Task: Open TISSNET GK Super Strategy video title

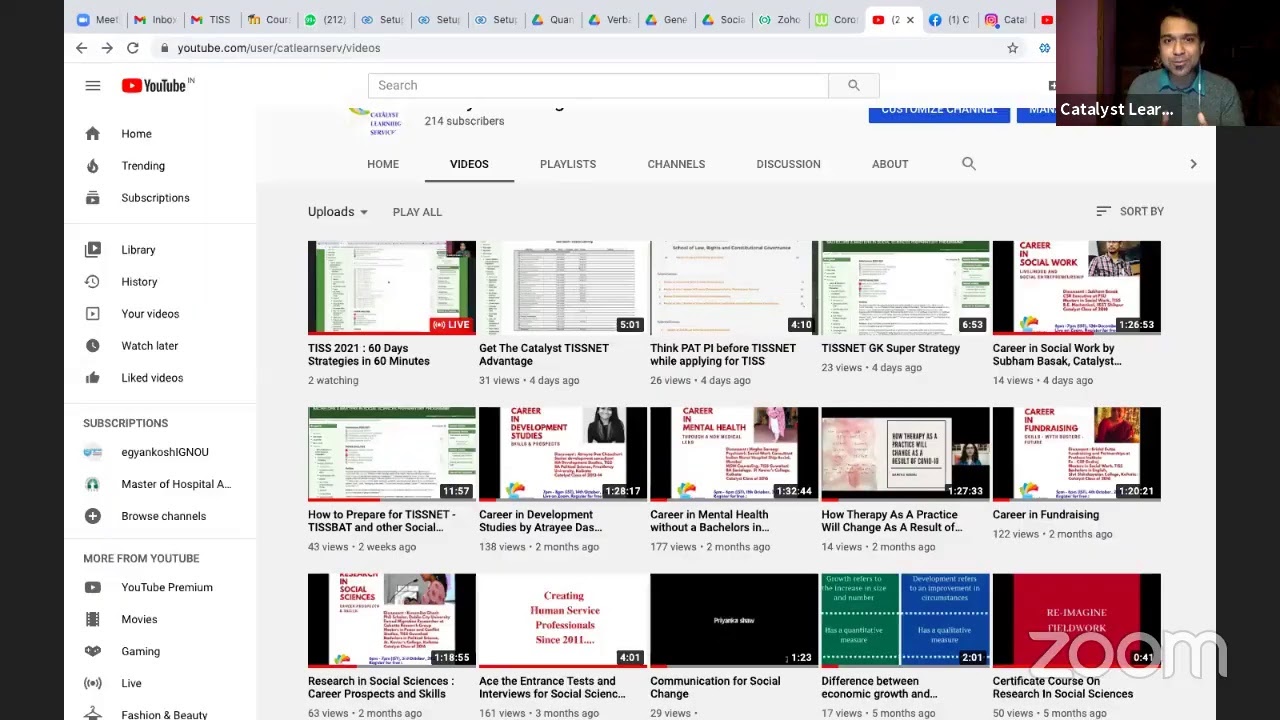Action: [x=891, y=349]
